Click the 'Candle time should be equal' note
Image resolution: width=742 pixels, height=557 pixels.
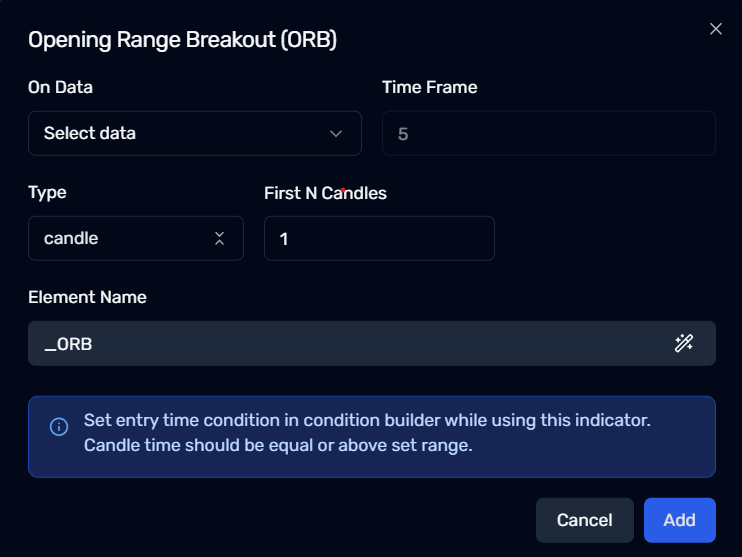pos(278,445)
